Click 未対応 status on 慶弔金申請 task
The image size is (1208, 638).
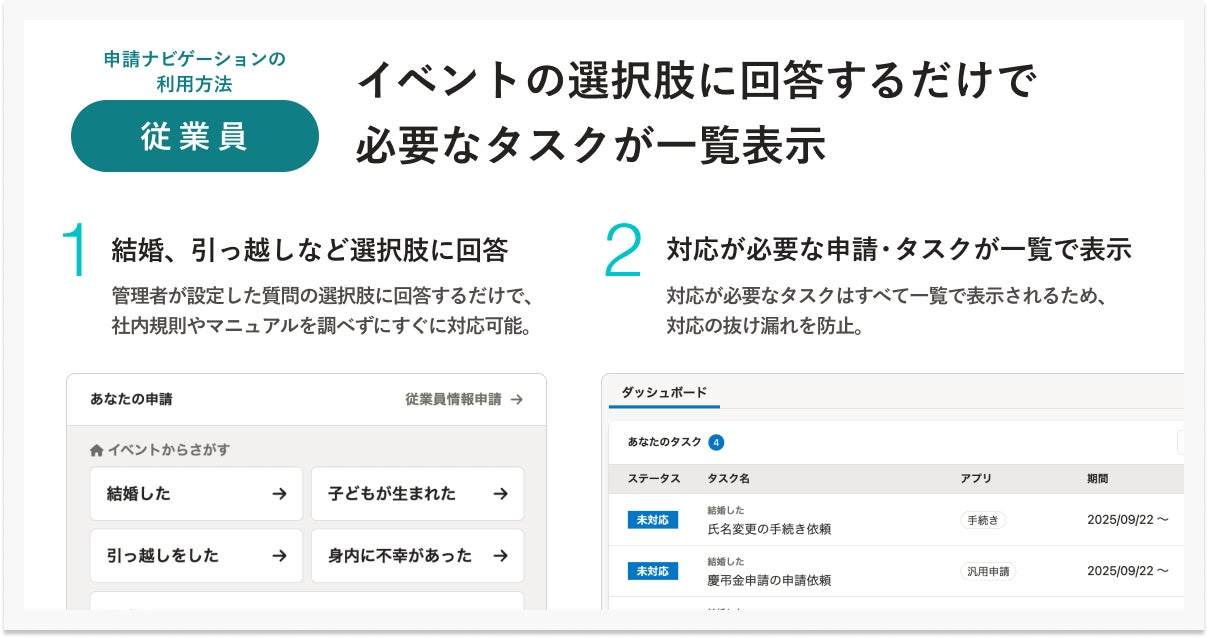pyautogui.click(x=652, y=572)
